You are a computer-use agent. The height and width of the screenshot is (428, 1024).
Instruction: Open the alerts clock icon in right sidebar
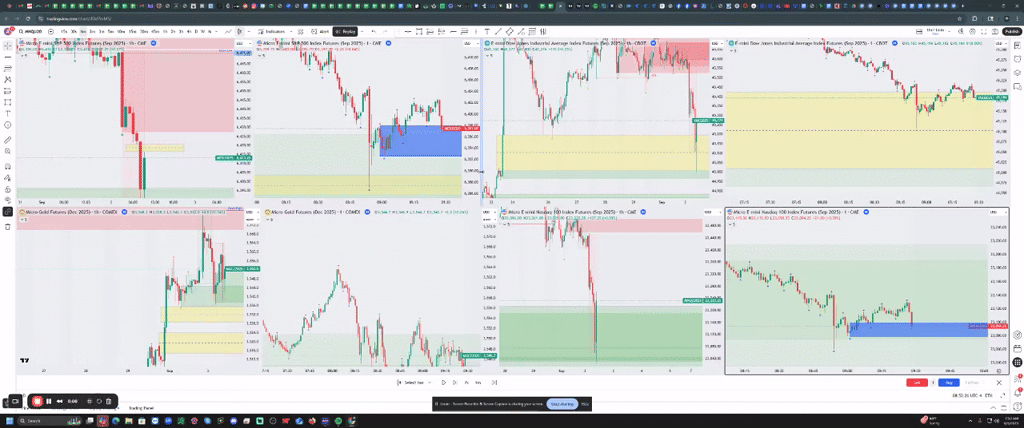1017,59
